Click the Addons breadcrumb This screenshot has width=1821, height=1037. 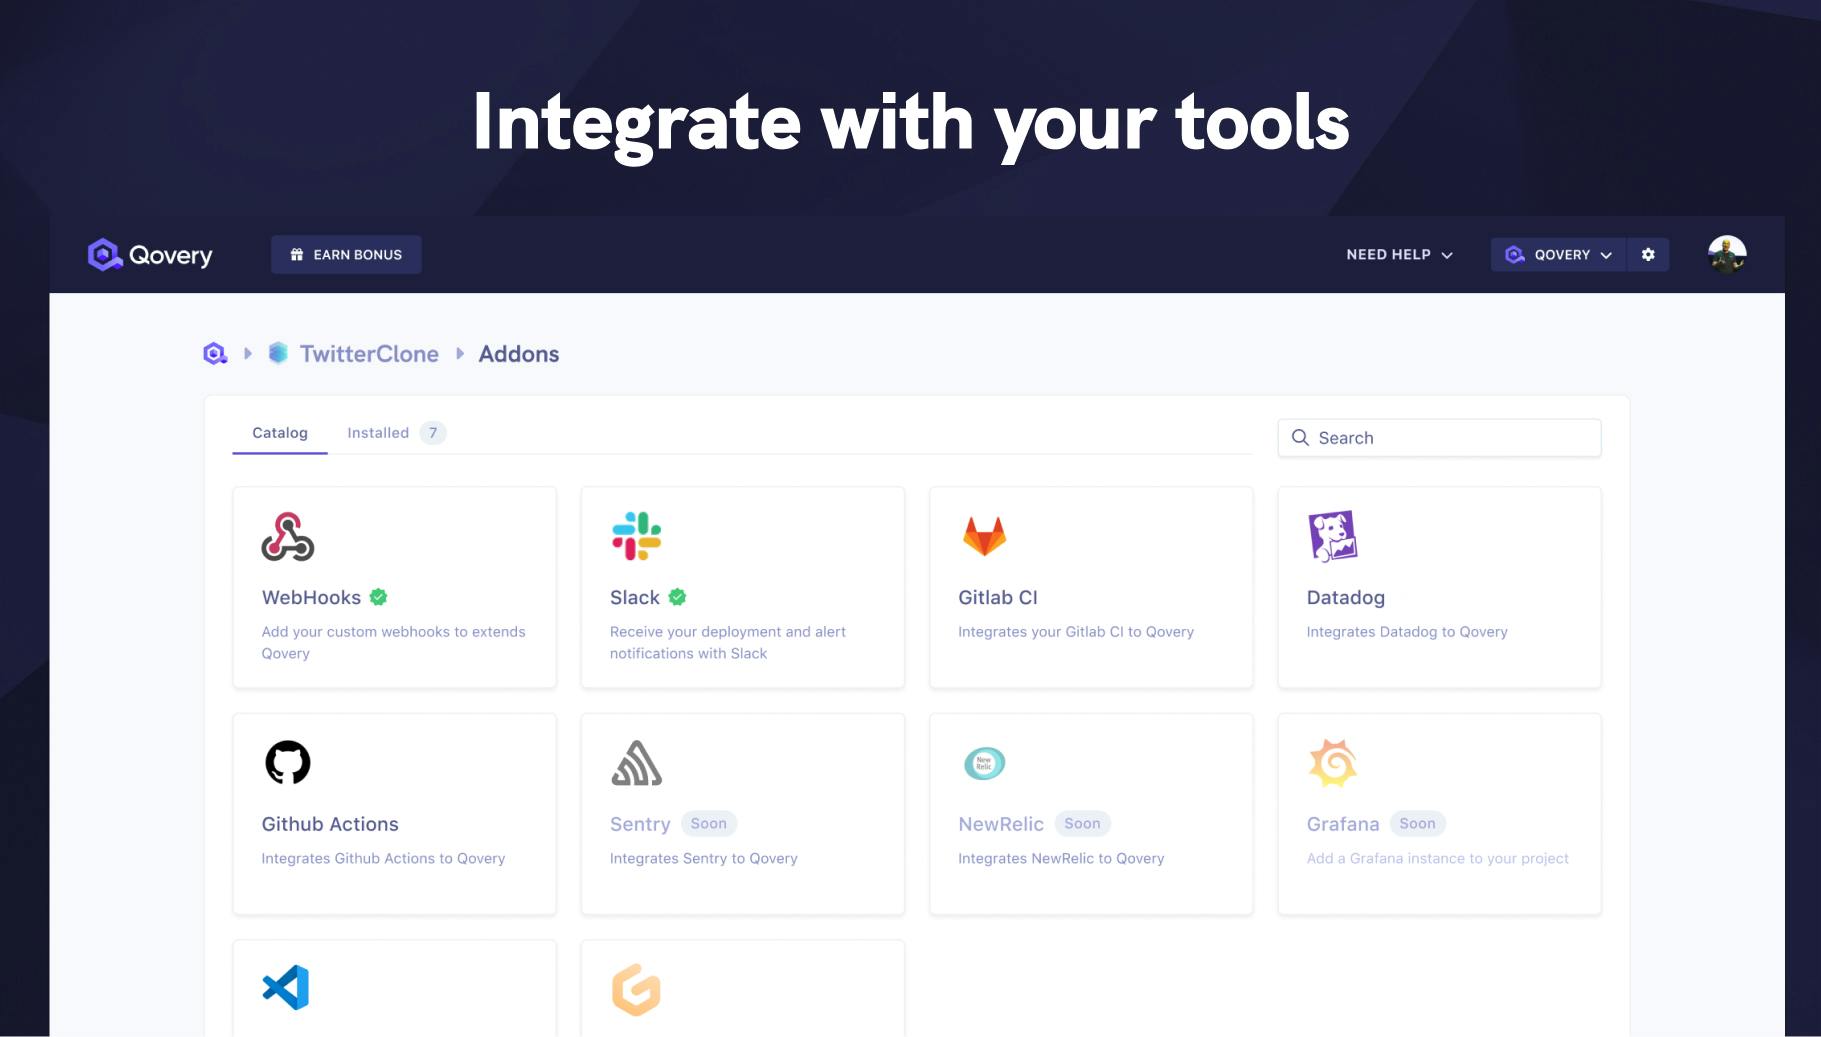[519, 354]
